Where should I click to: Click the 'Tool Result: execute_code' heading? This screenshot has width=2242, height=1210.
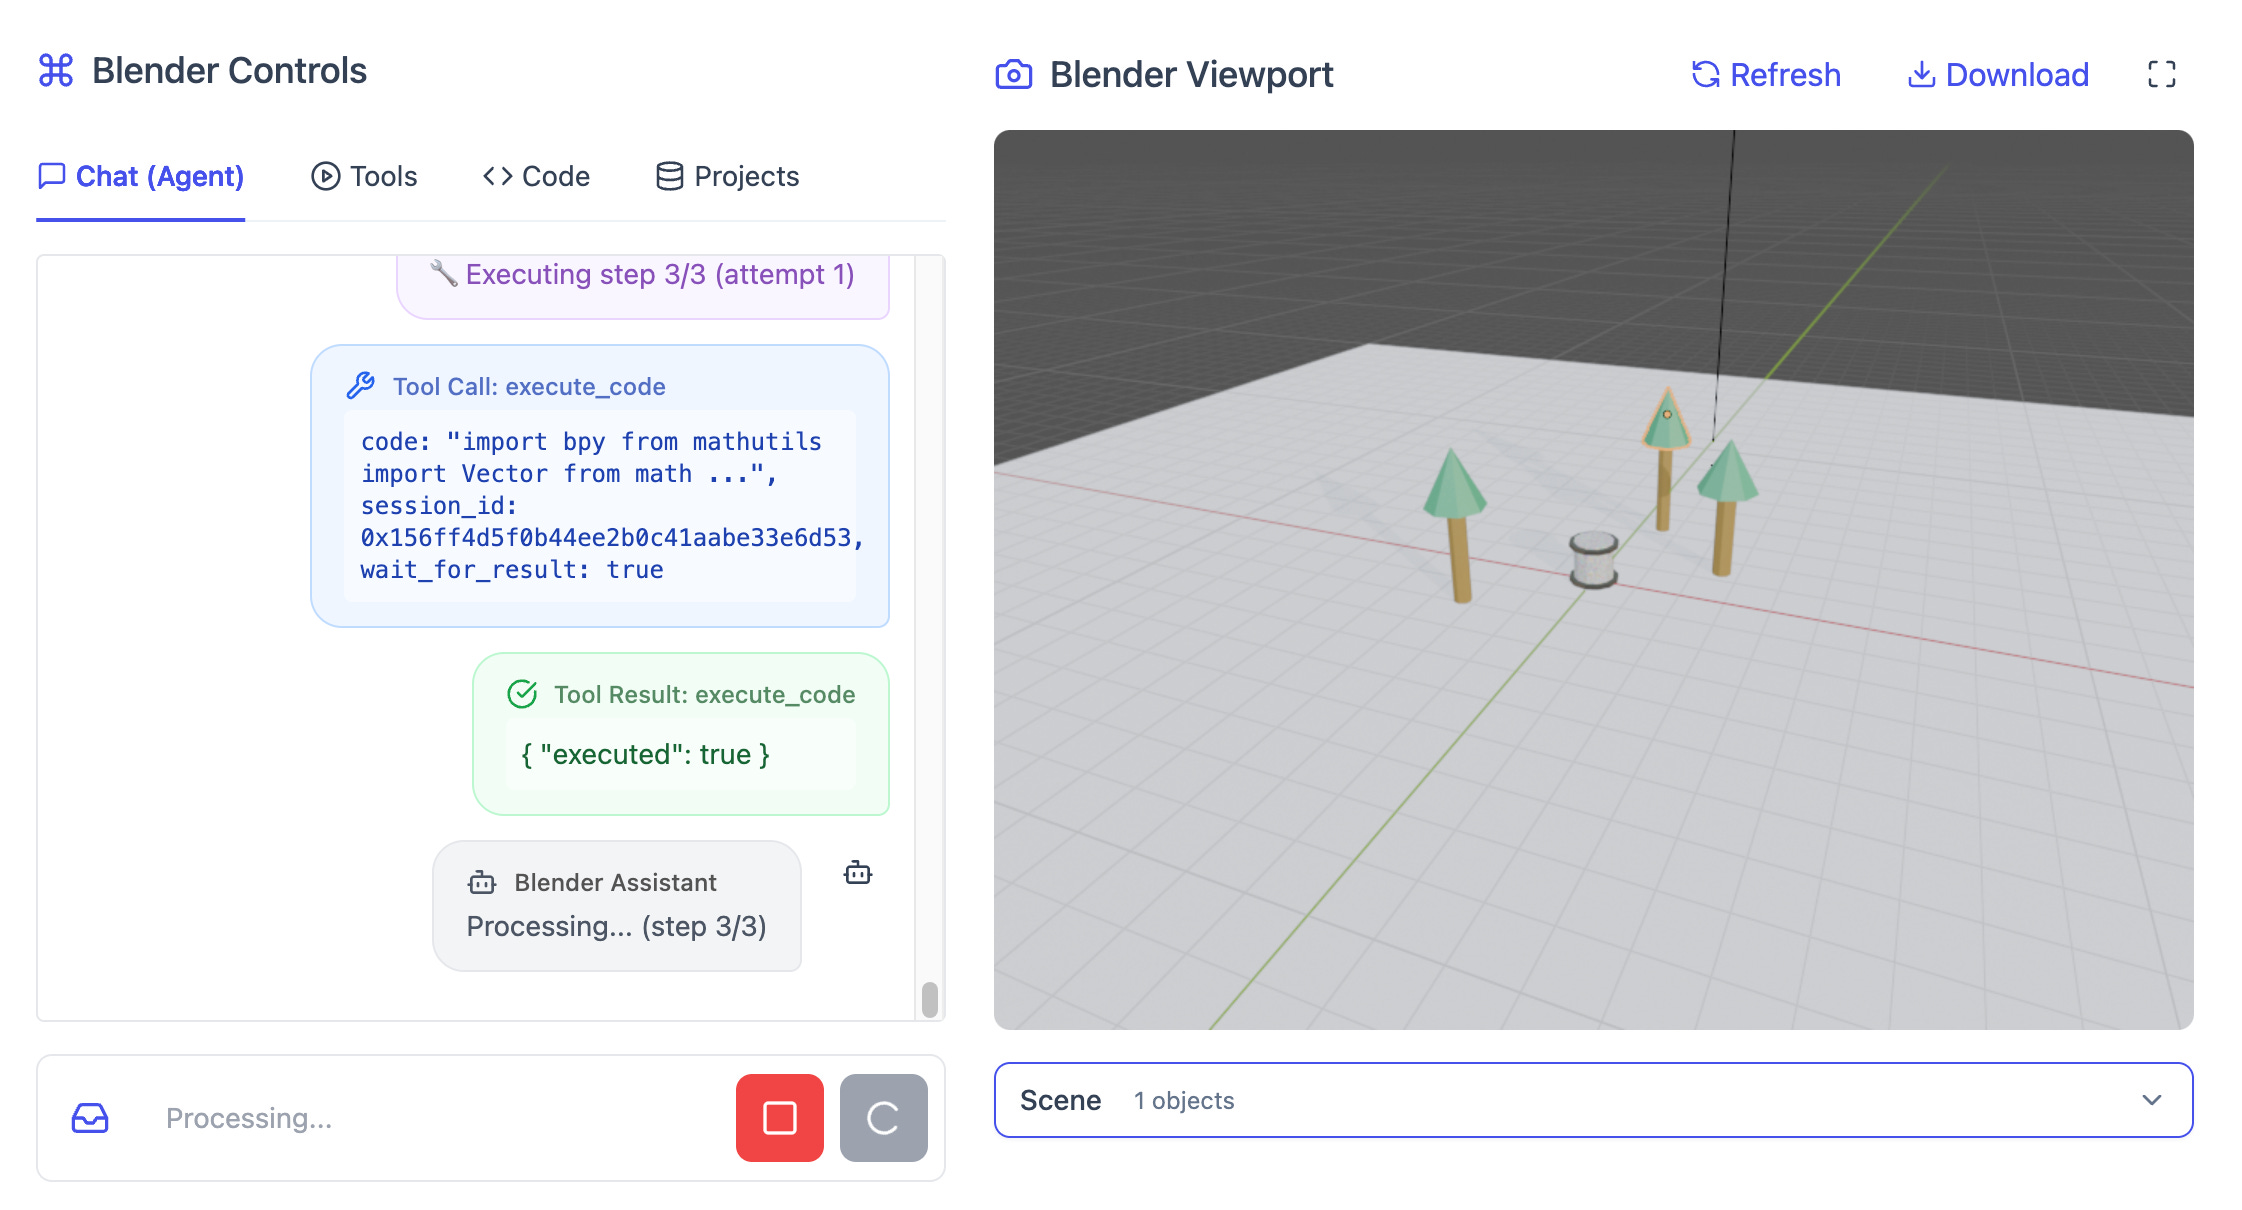(x=705, y=695)
